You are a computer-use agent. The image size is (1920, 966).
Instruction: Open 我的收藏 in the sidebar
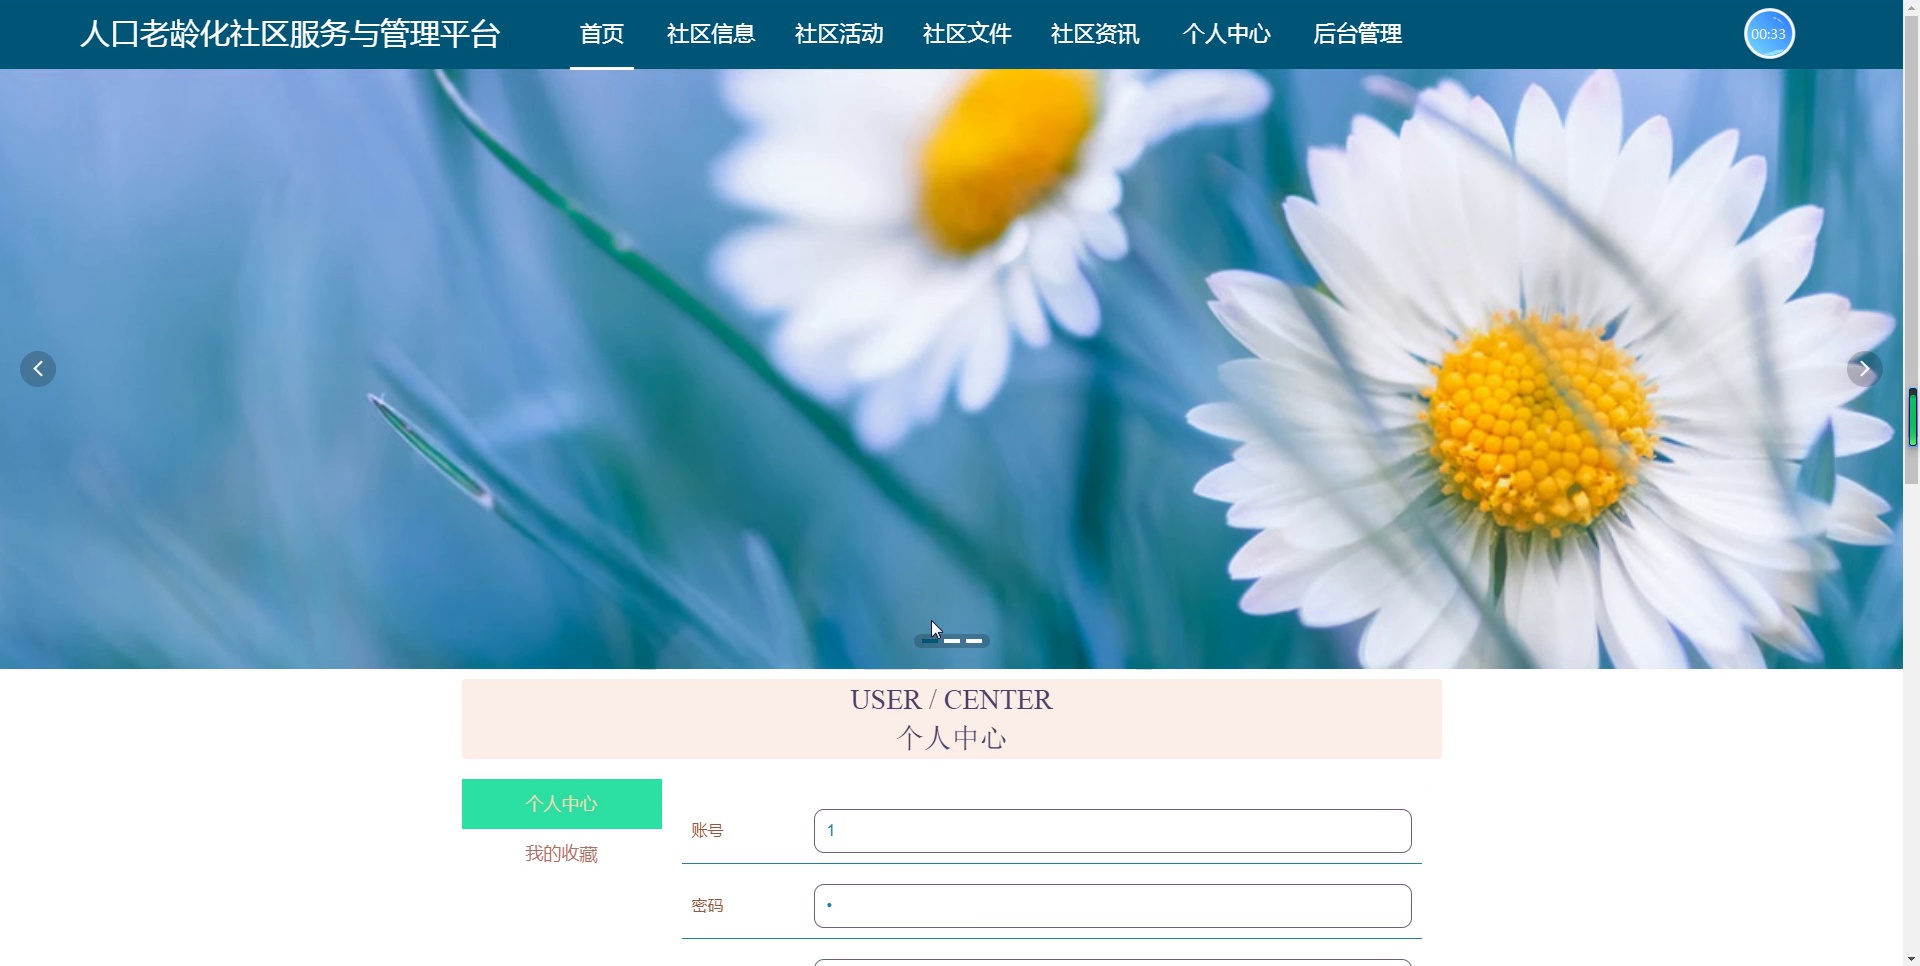click(562, 854)
